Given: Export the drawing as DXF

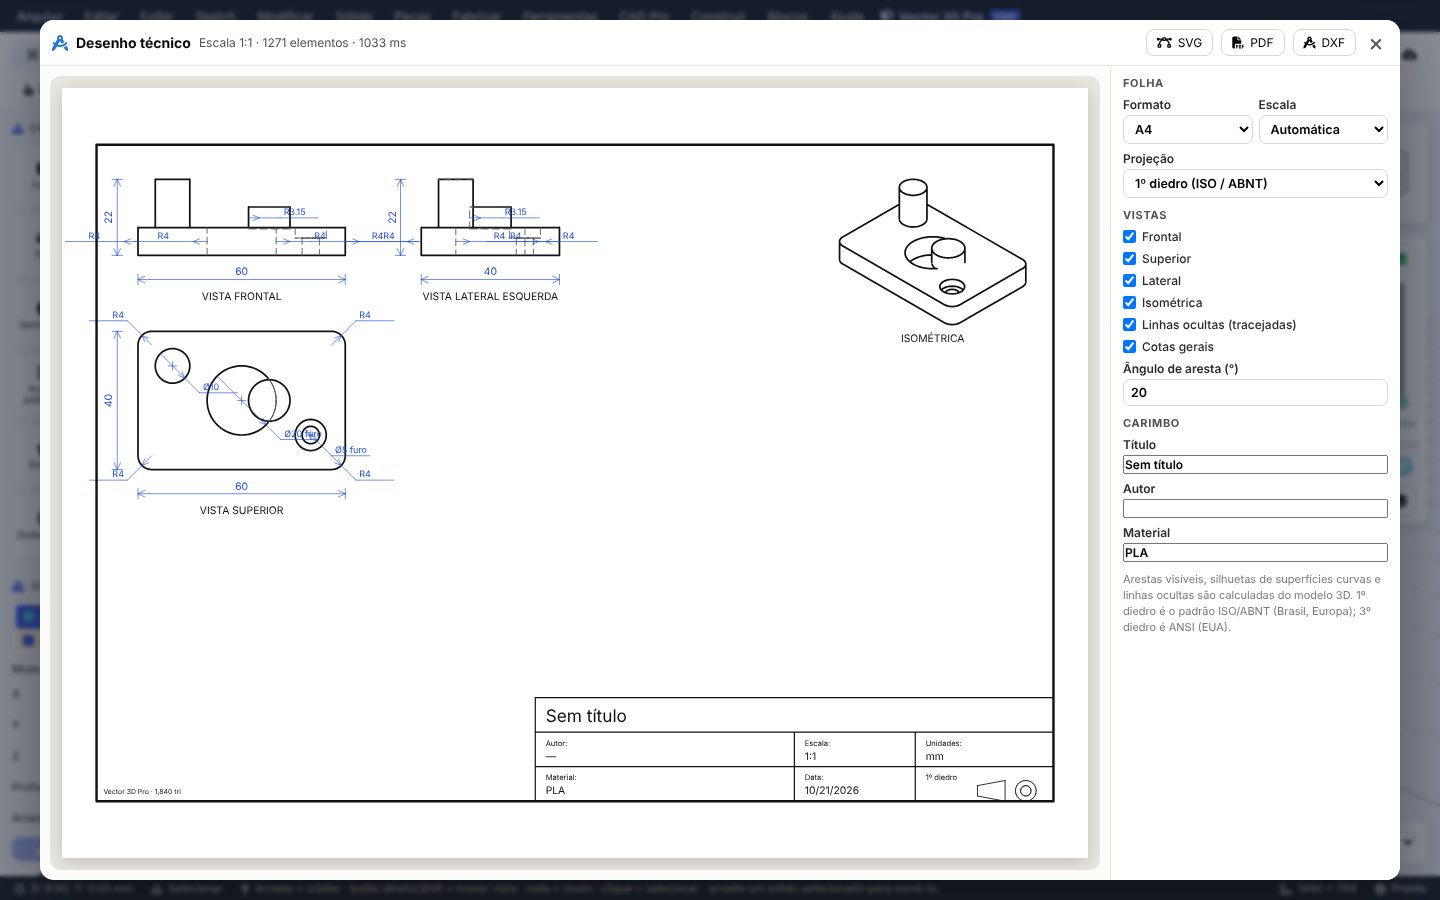Looking at the screenshot, I should [1324, 43].
